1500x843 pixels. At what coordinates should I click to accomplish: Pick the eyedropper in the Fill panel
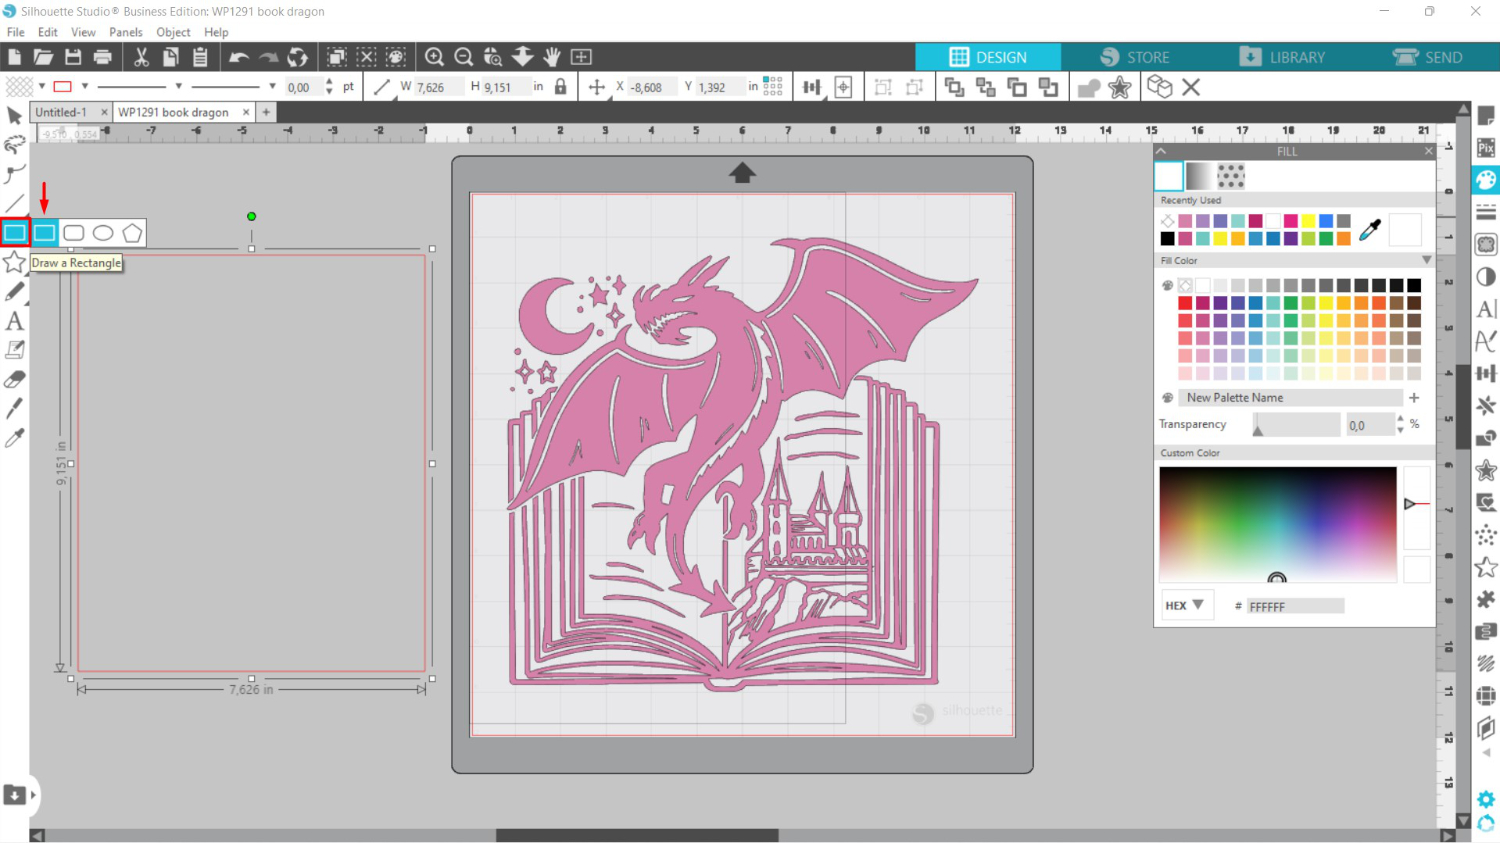pos(1370,229)
